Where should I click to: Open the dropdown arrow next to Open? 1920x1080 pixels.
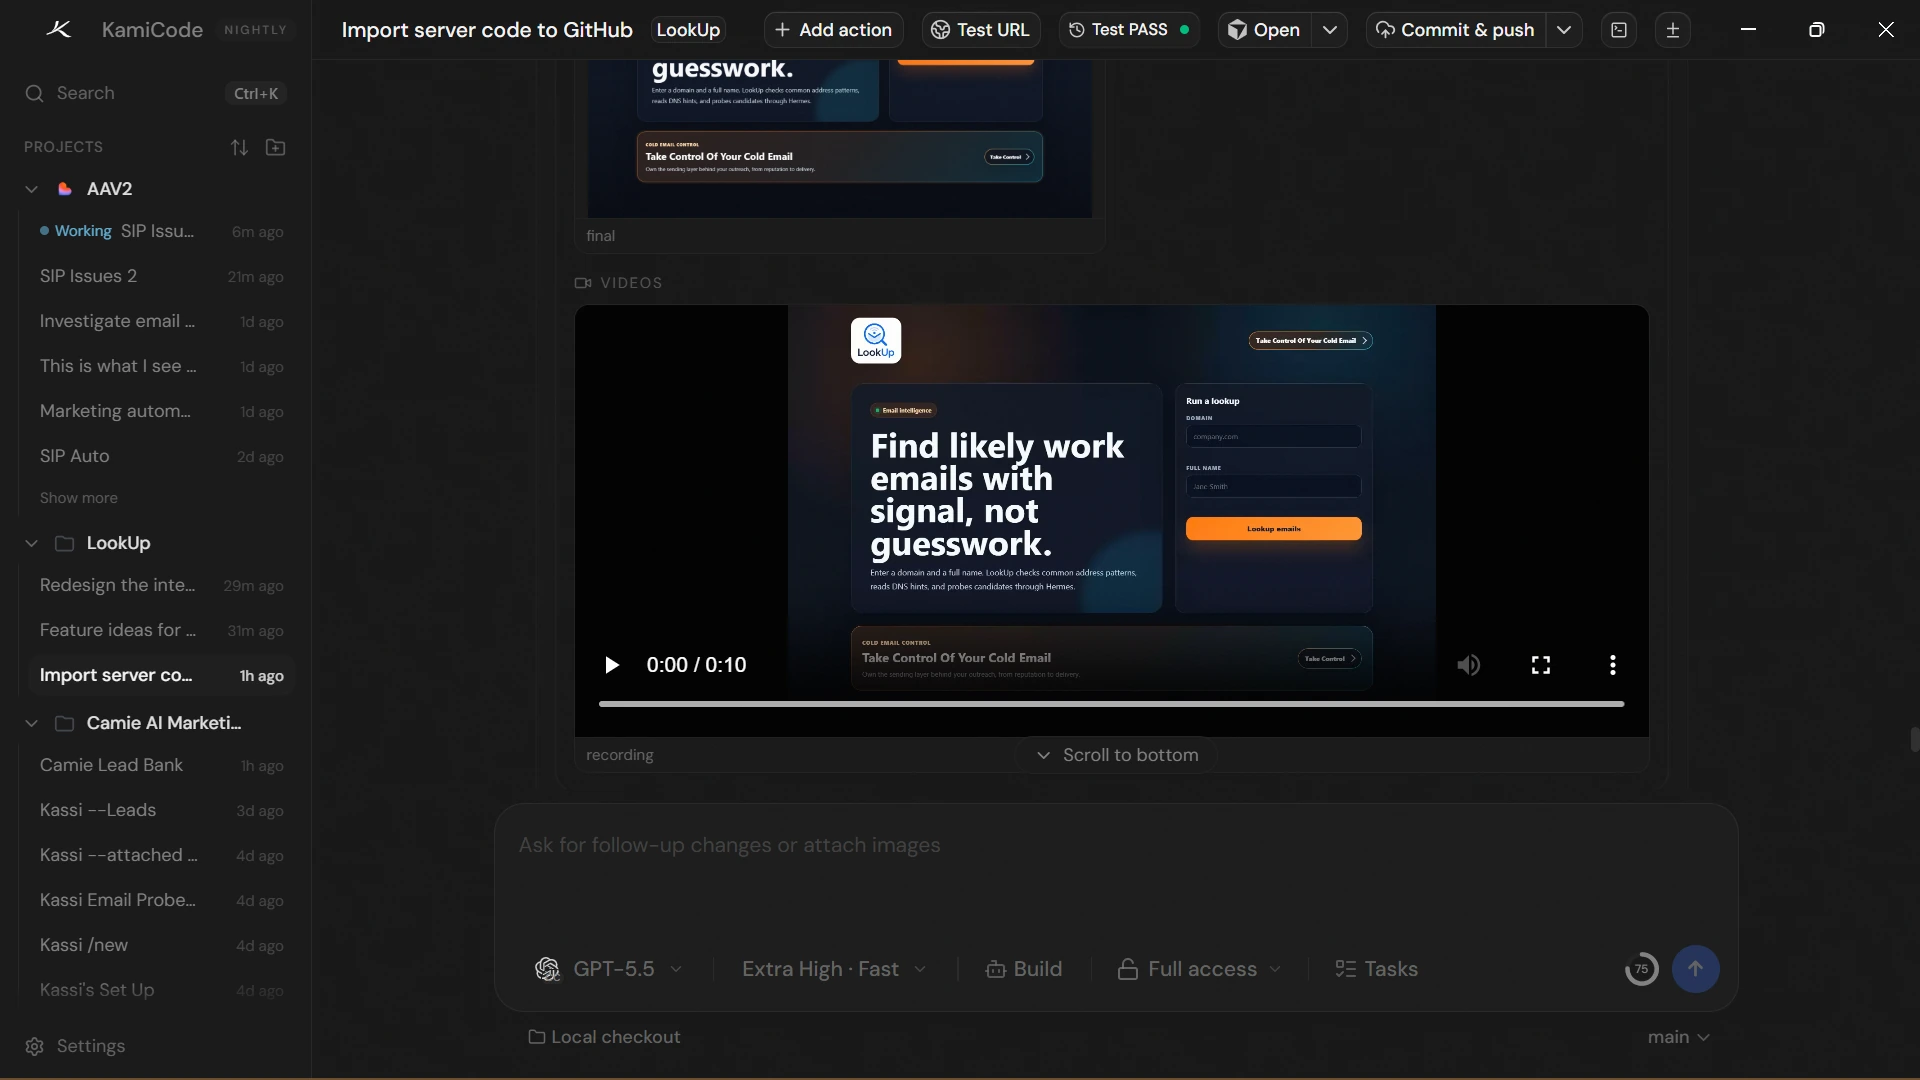1330,30
